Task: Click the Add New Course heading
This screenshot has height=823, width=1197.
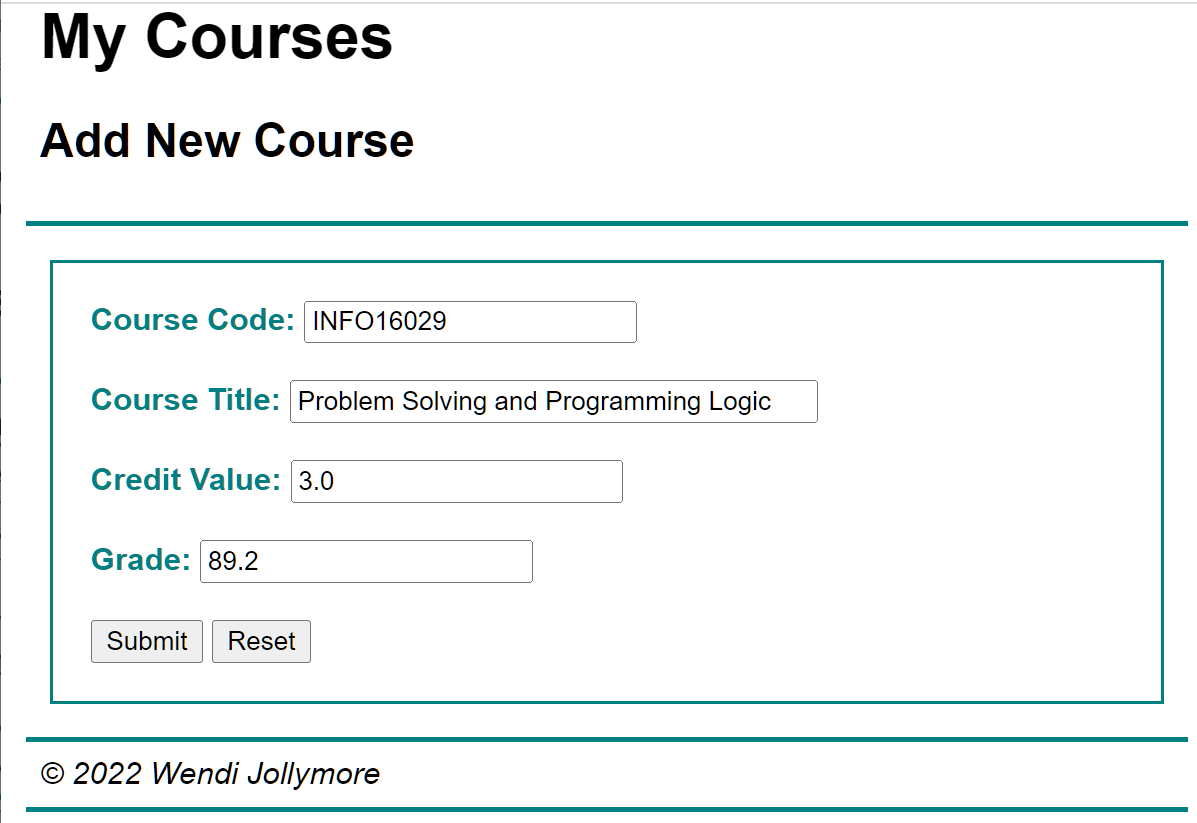Action: pos(227,141)
